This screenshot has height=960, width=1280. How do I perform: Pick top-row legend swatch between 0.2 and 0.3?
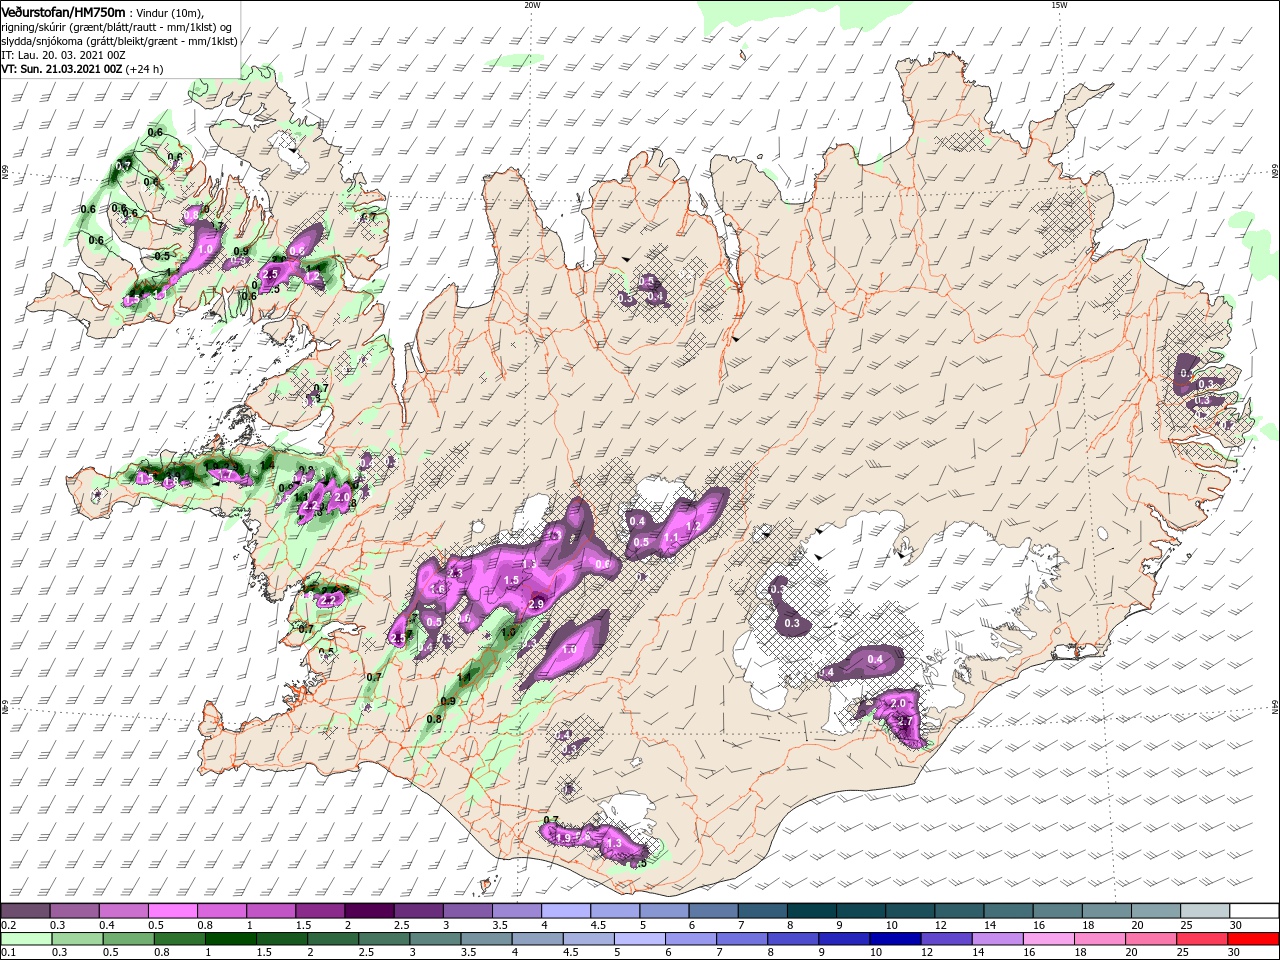click(25, 911)
